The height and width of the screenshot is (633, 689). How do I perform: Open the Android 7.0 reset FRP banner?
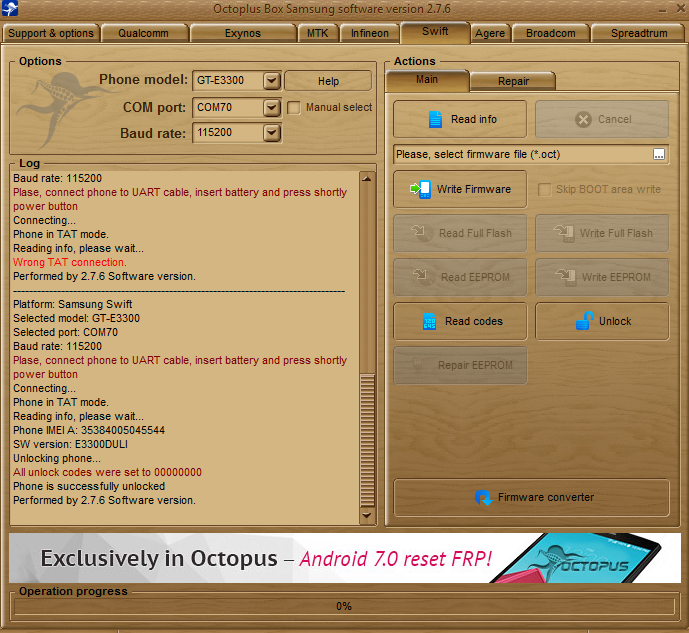click(345, 558)
